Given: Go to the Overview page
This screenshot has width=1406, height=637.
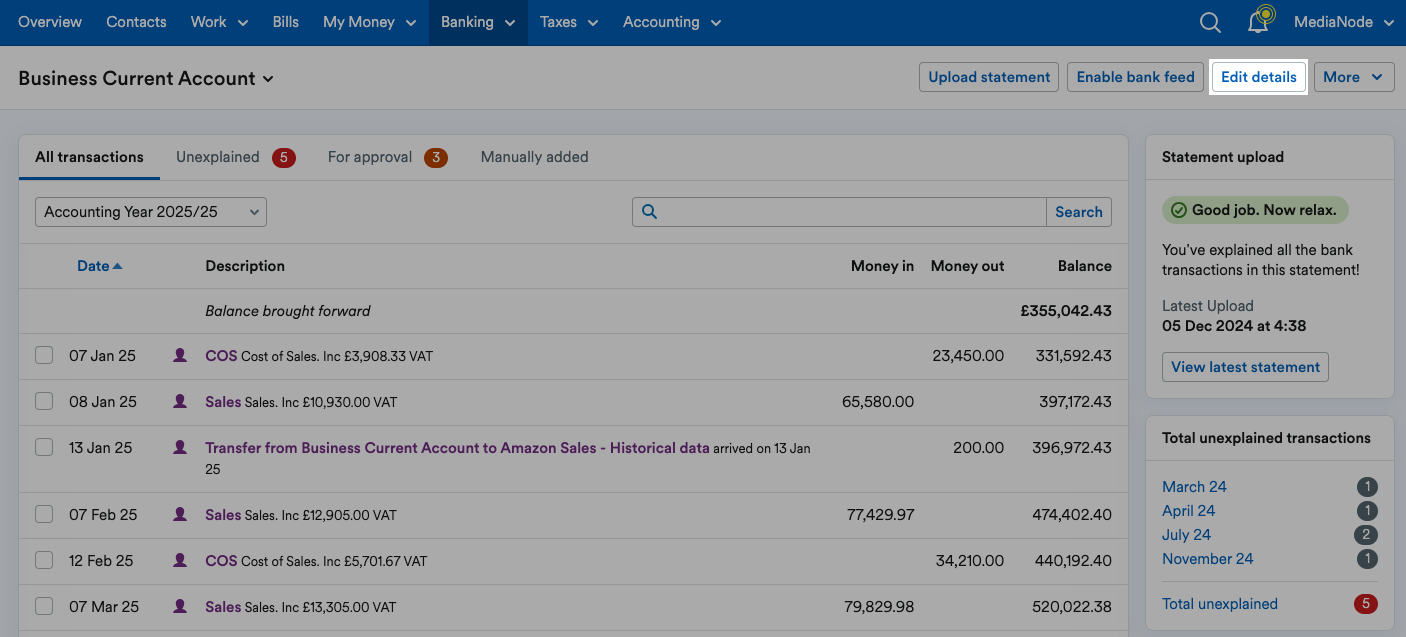Looking at the screenshot, I should 50,22.
